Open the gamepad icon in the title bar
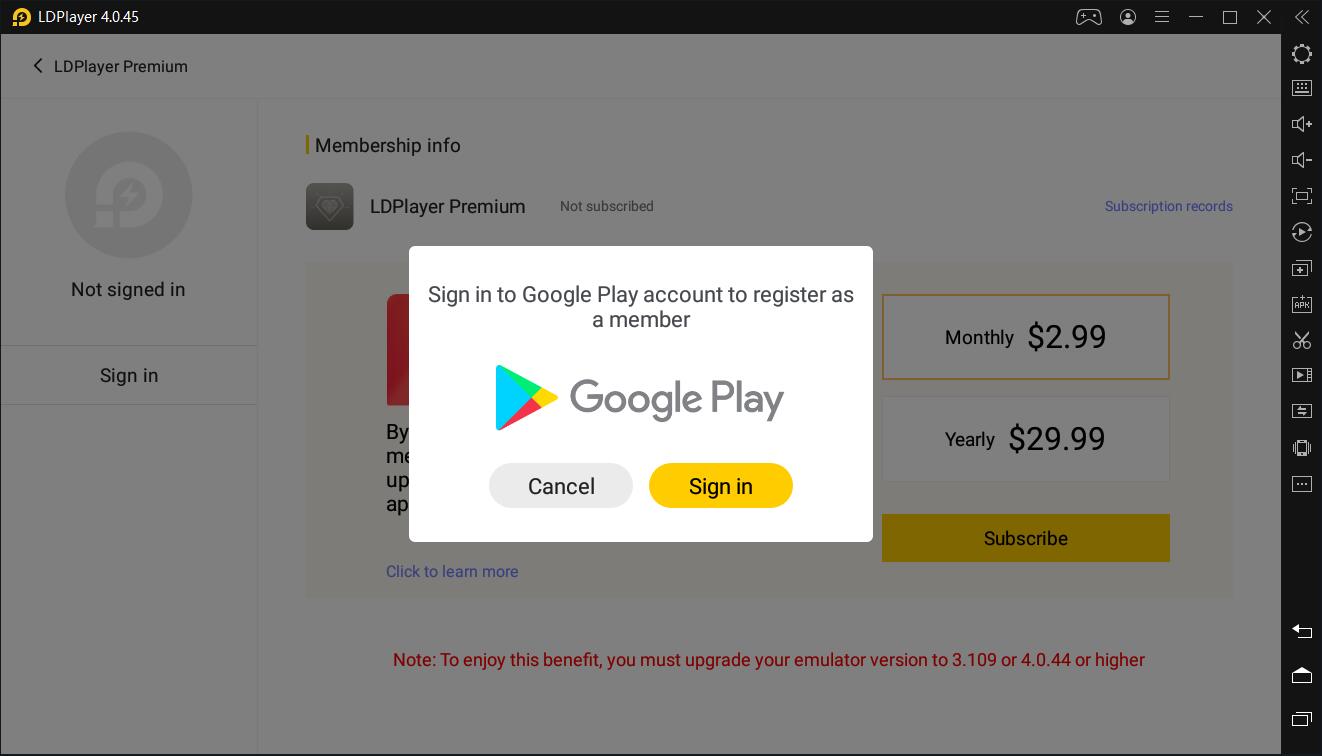Viewport: 1322px width, 756px height. pyautogui.click(x=1088, y=17)
